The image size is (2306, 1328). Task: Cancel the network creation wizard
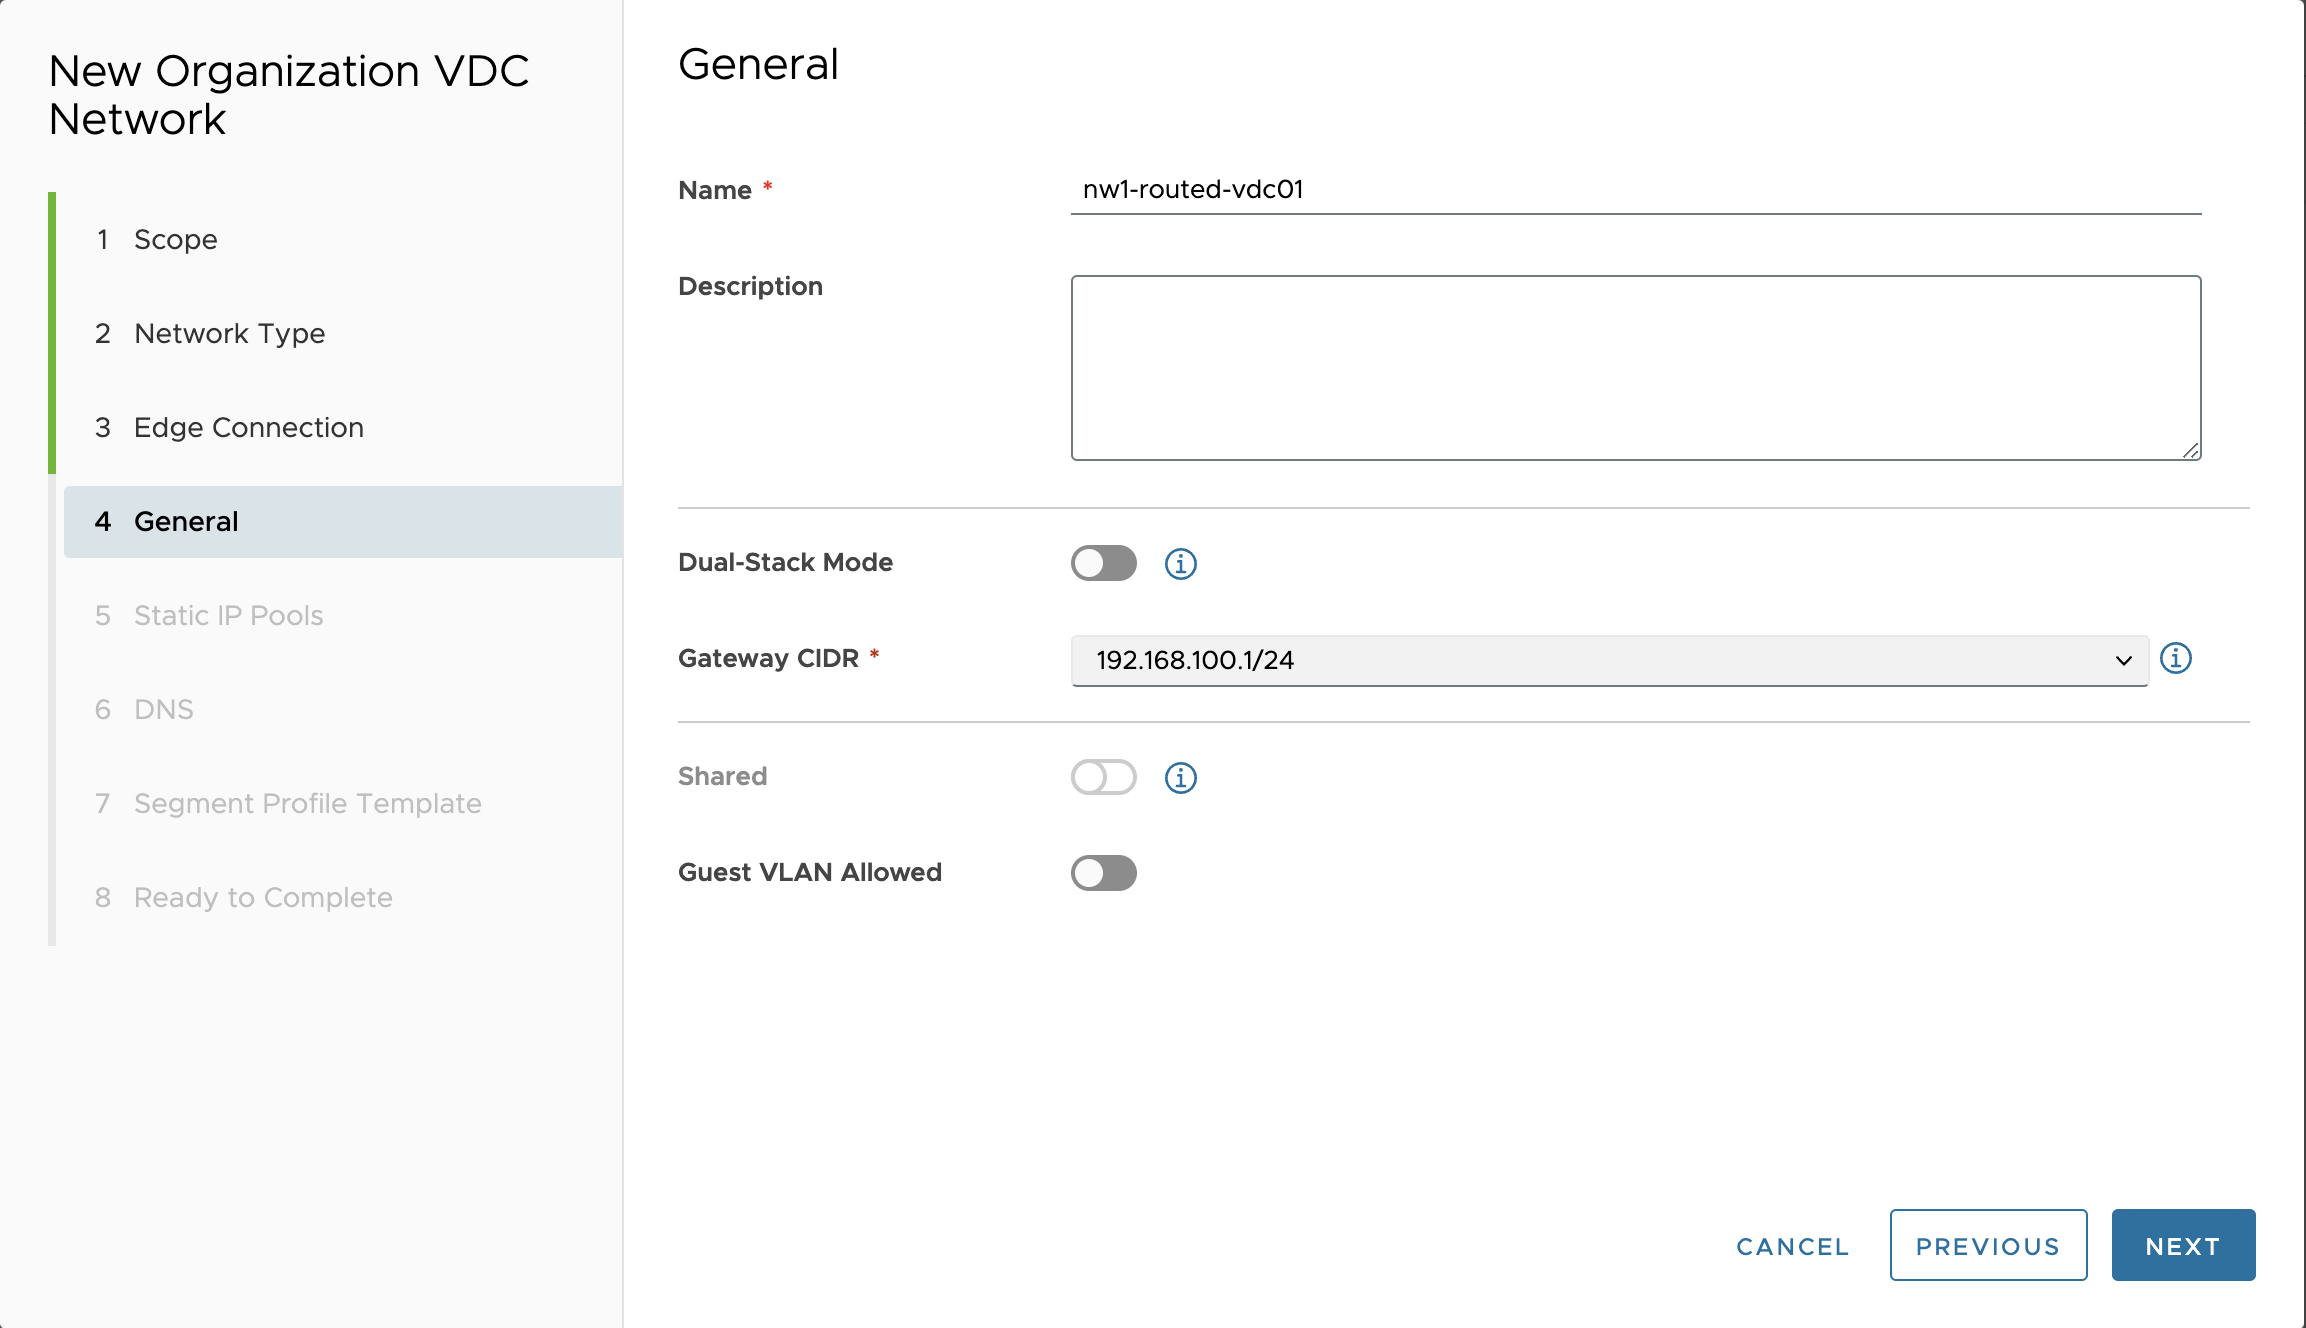pos(1792,1246)
